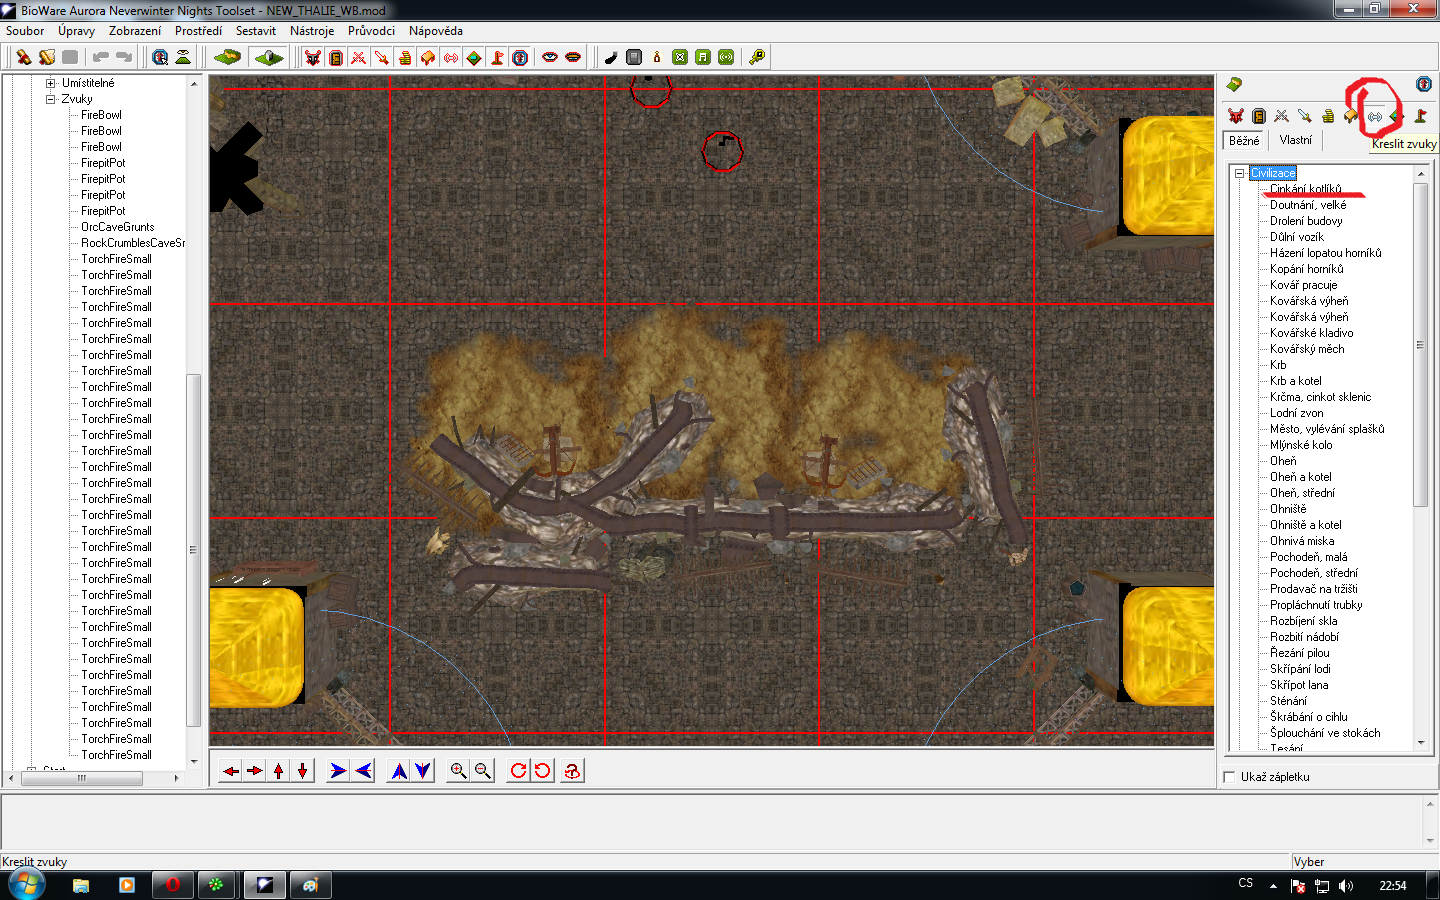Enable the 'Ukaž zápletku' checkbox

click(x=1230, y=777)
